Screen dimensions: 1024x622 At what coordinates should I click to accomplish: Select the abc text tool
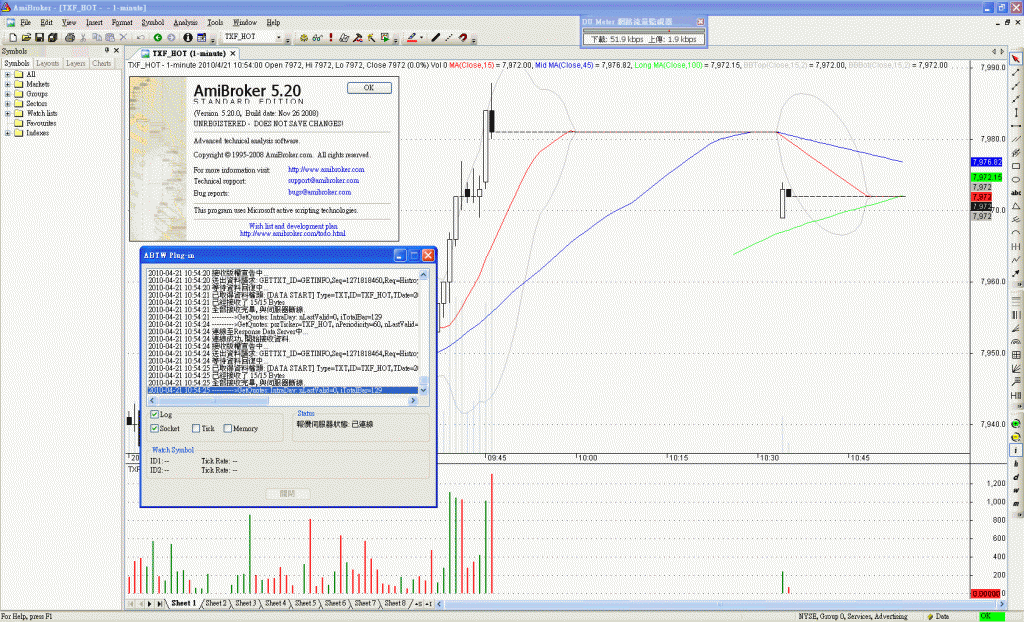pyautogui.click(x=1016, y=193)
